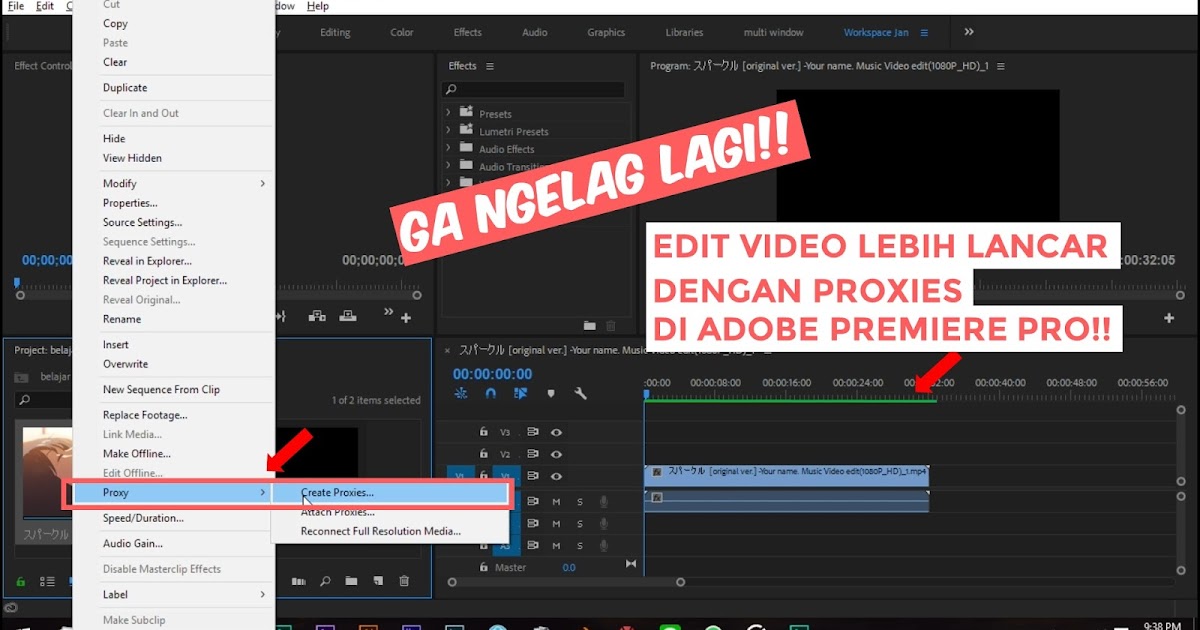Open the Effects panel hamburger menu
The width and height of the screenshot is (1200, 630).
[490, 66]
